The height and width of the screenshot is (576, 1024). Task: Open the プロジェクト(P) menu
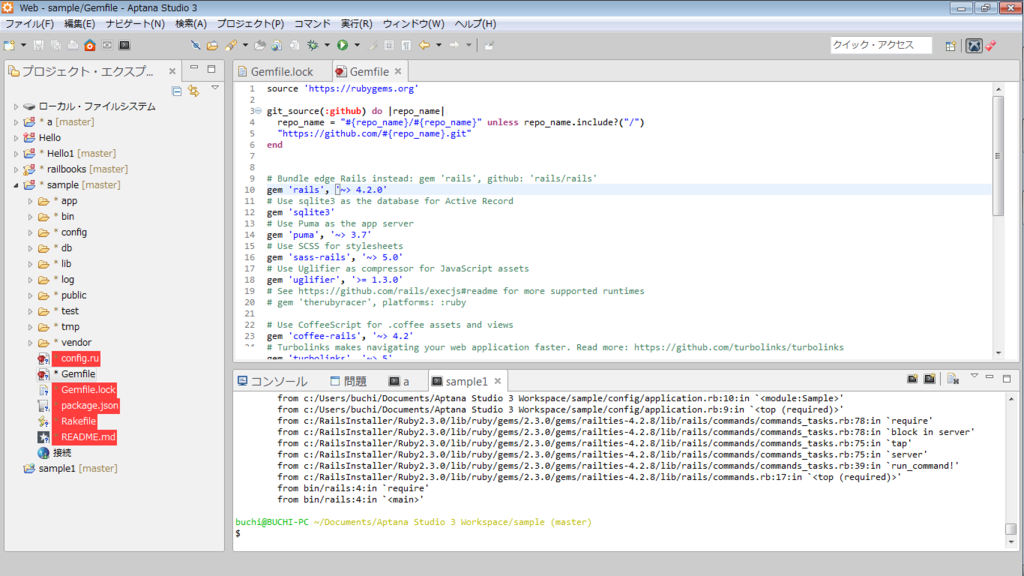pyautogui.click(x=250, y=24)
